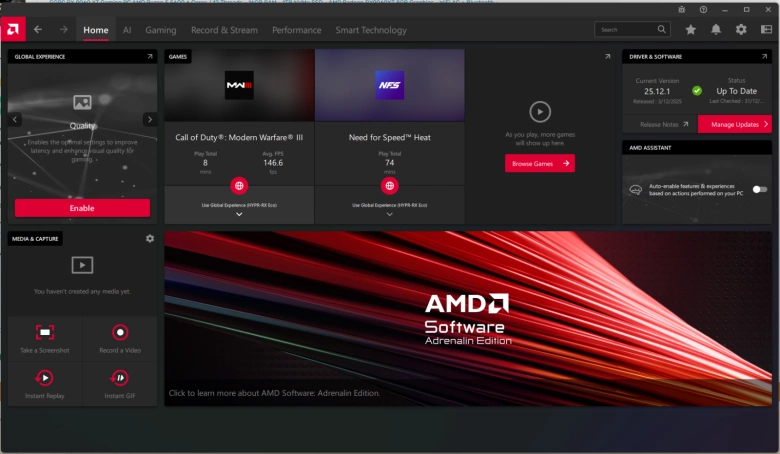Go forward with the right arrow
Viewport: 780px width, 454px height.
tap(64, 30)
